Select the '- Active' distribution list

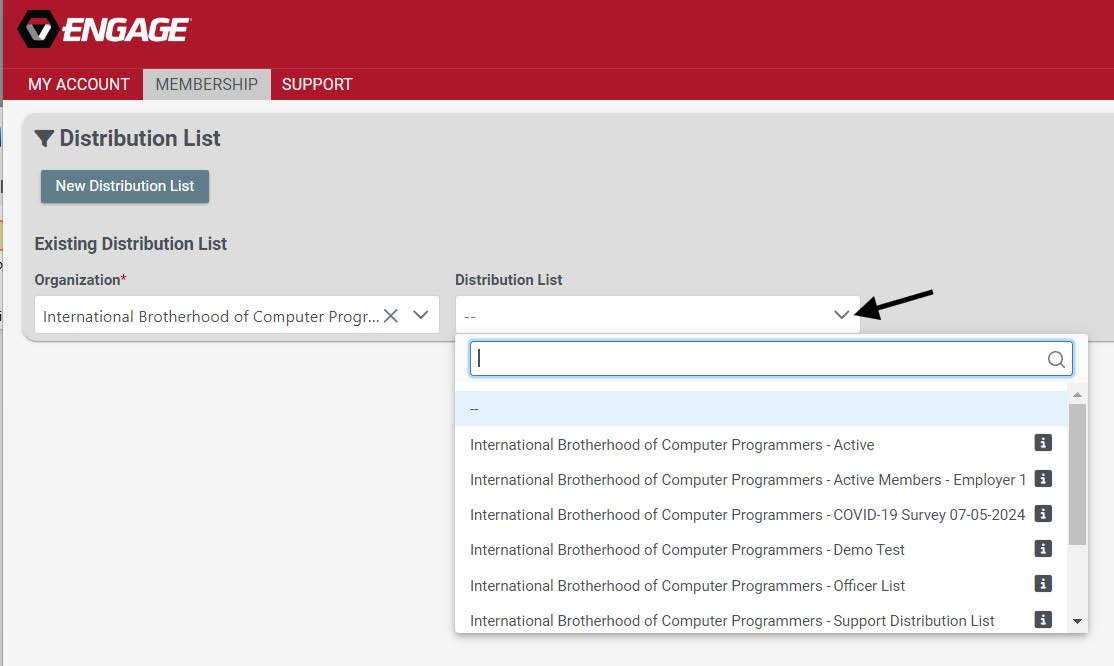click(x=762, y=444)
